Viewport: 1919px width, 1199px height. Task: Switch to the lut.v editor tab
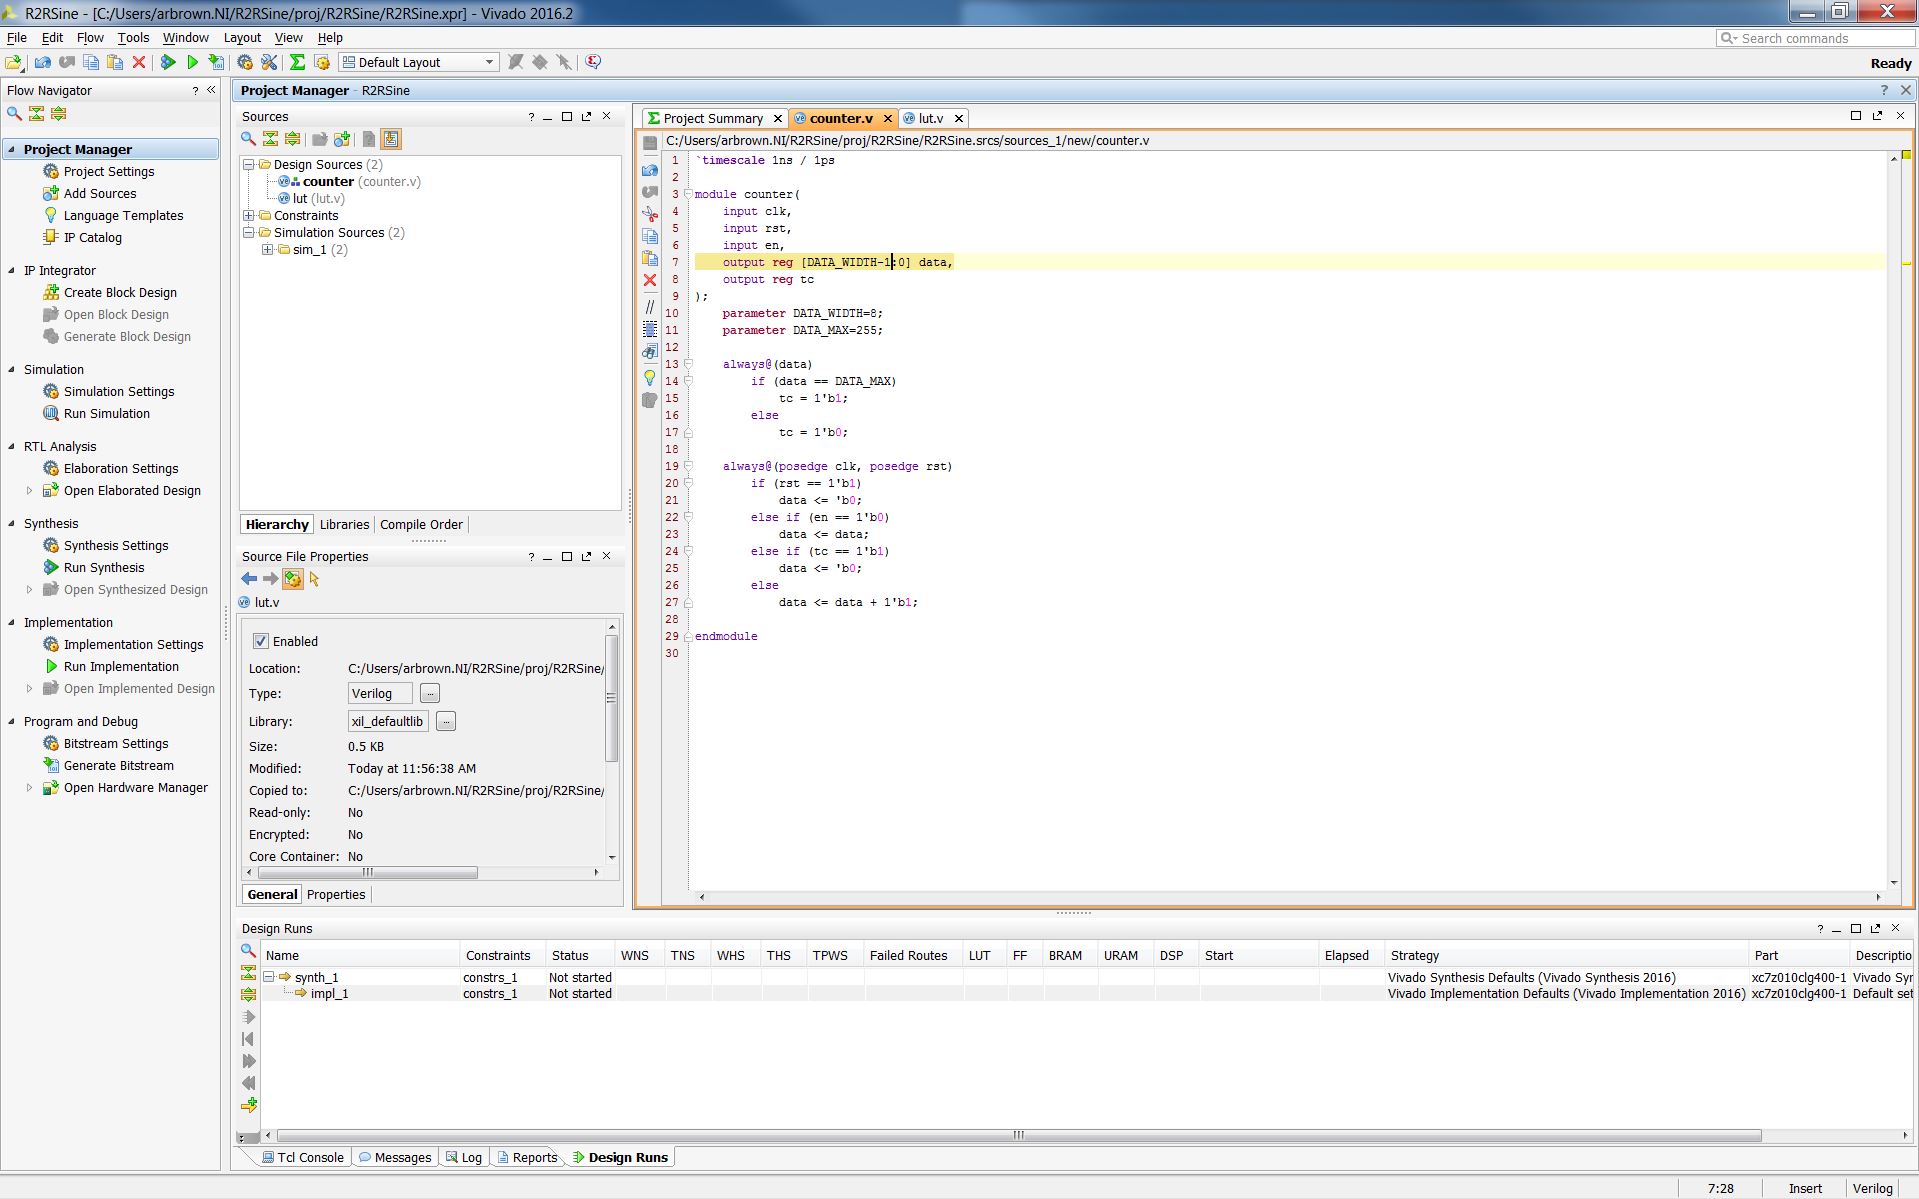930,118
